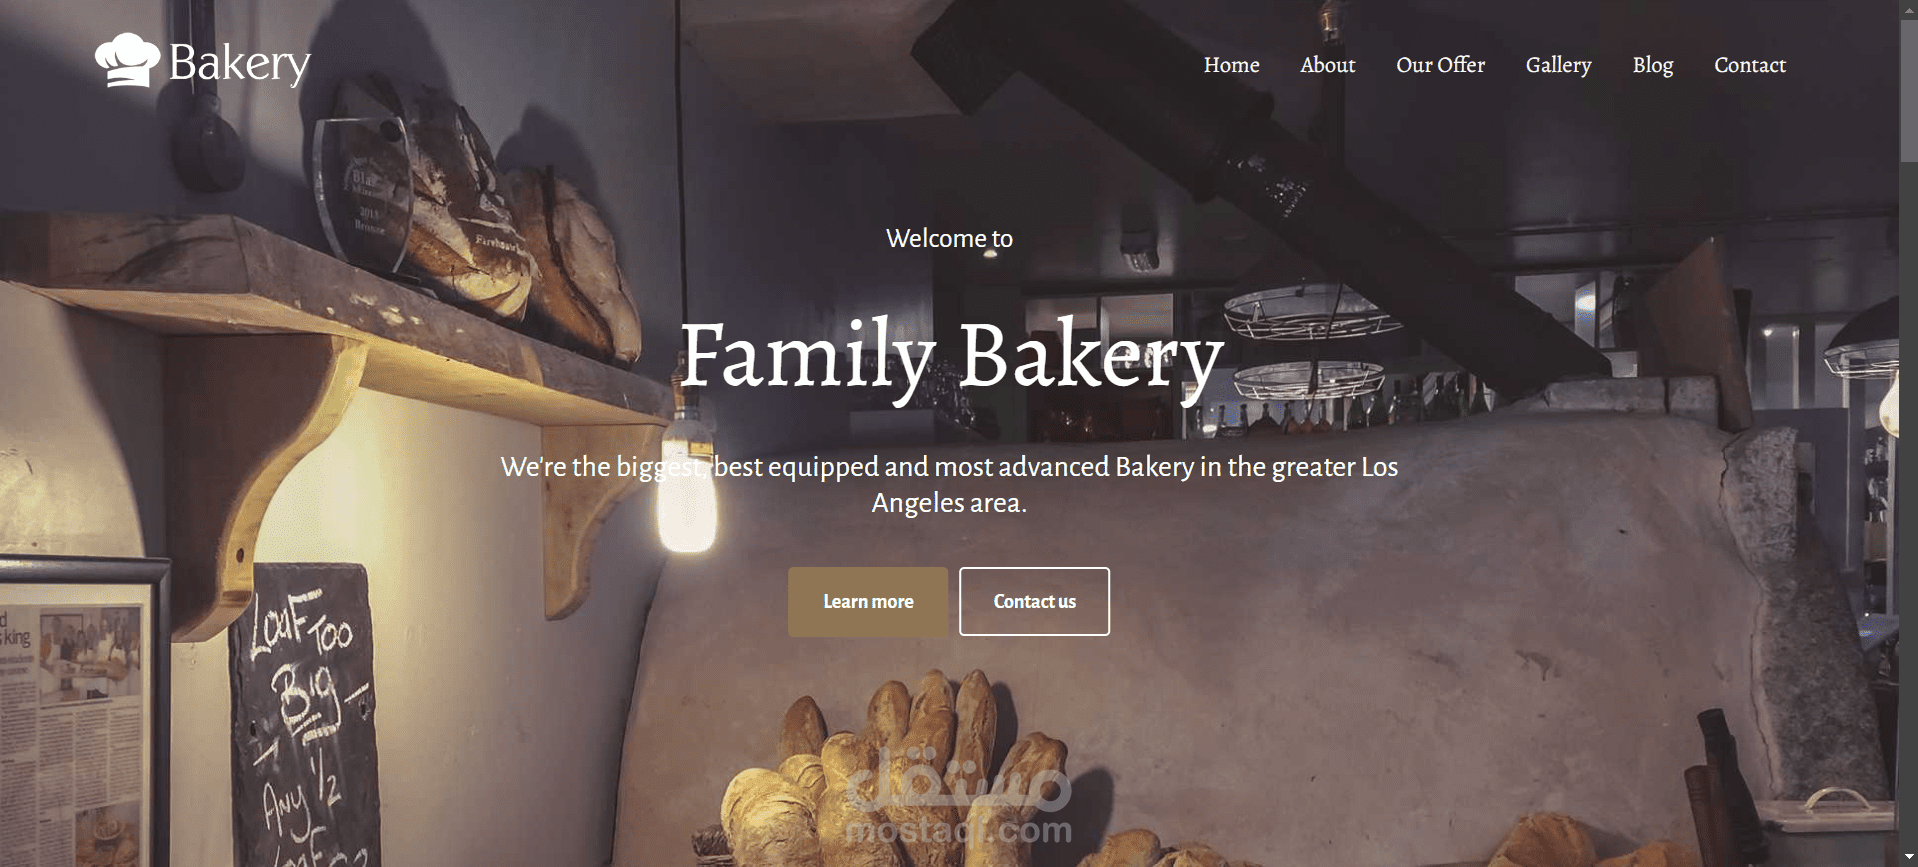Image resolution: width=1918 pixels, height=867 pixels.
Task: Click the scrollbar down arrow
Action: (1908, 858)
